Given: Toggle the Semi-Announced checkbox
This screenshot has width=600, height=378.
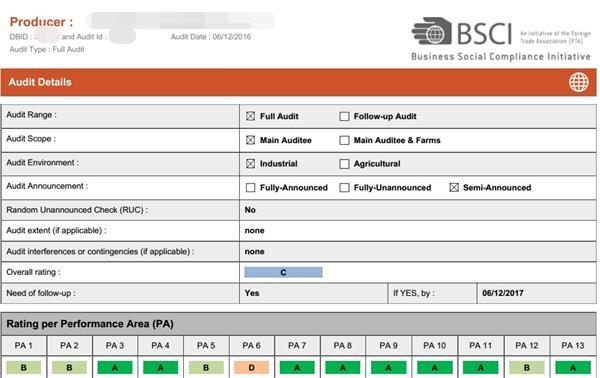Looking at the screenshot, I should pos(454,187).
